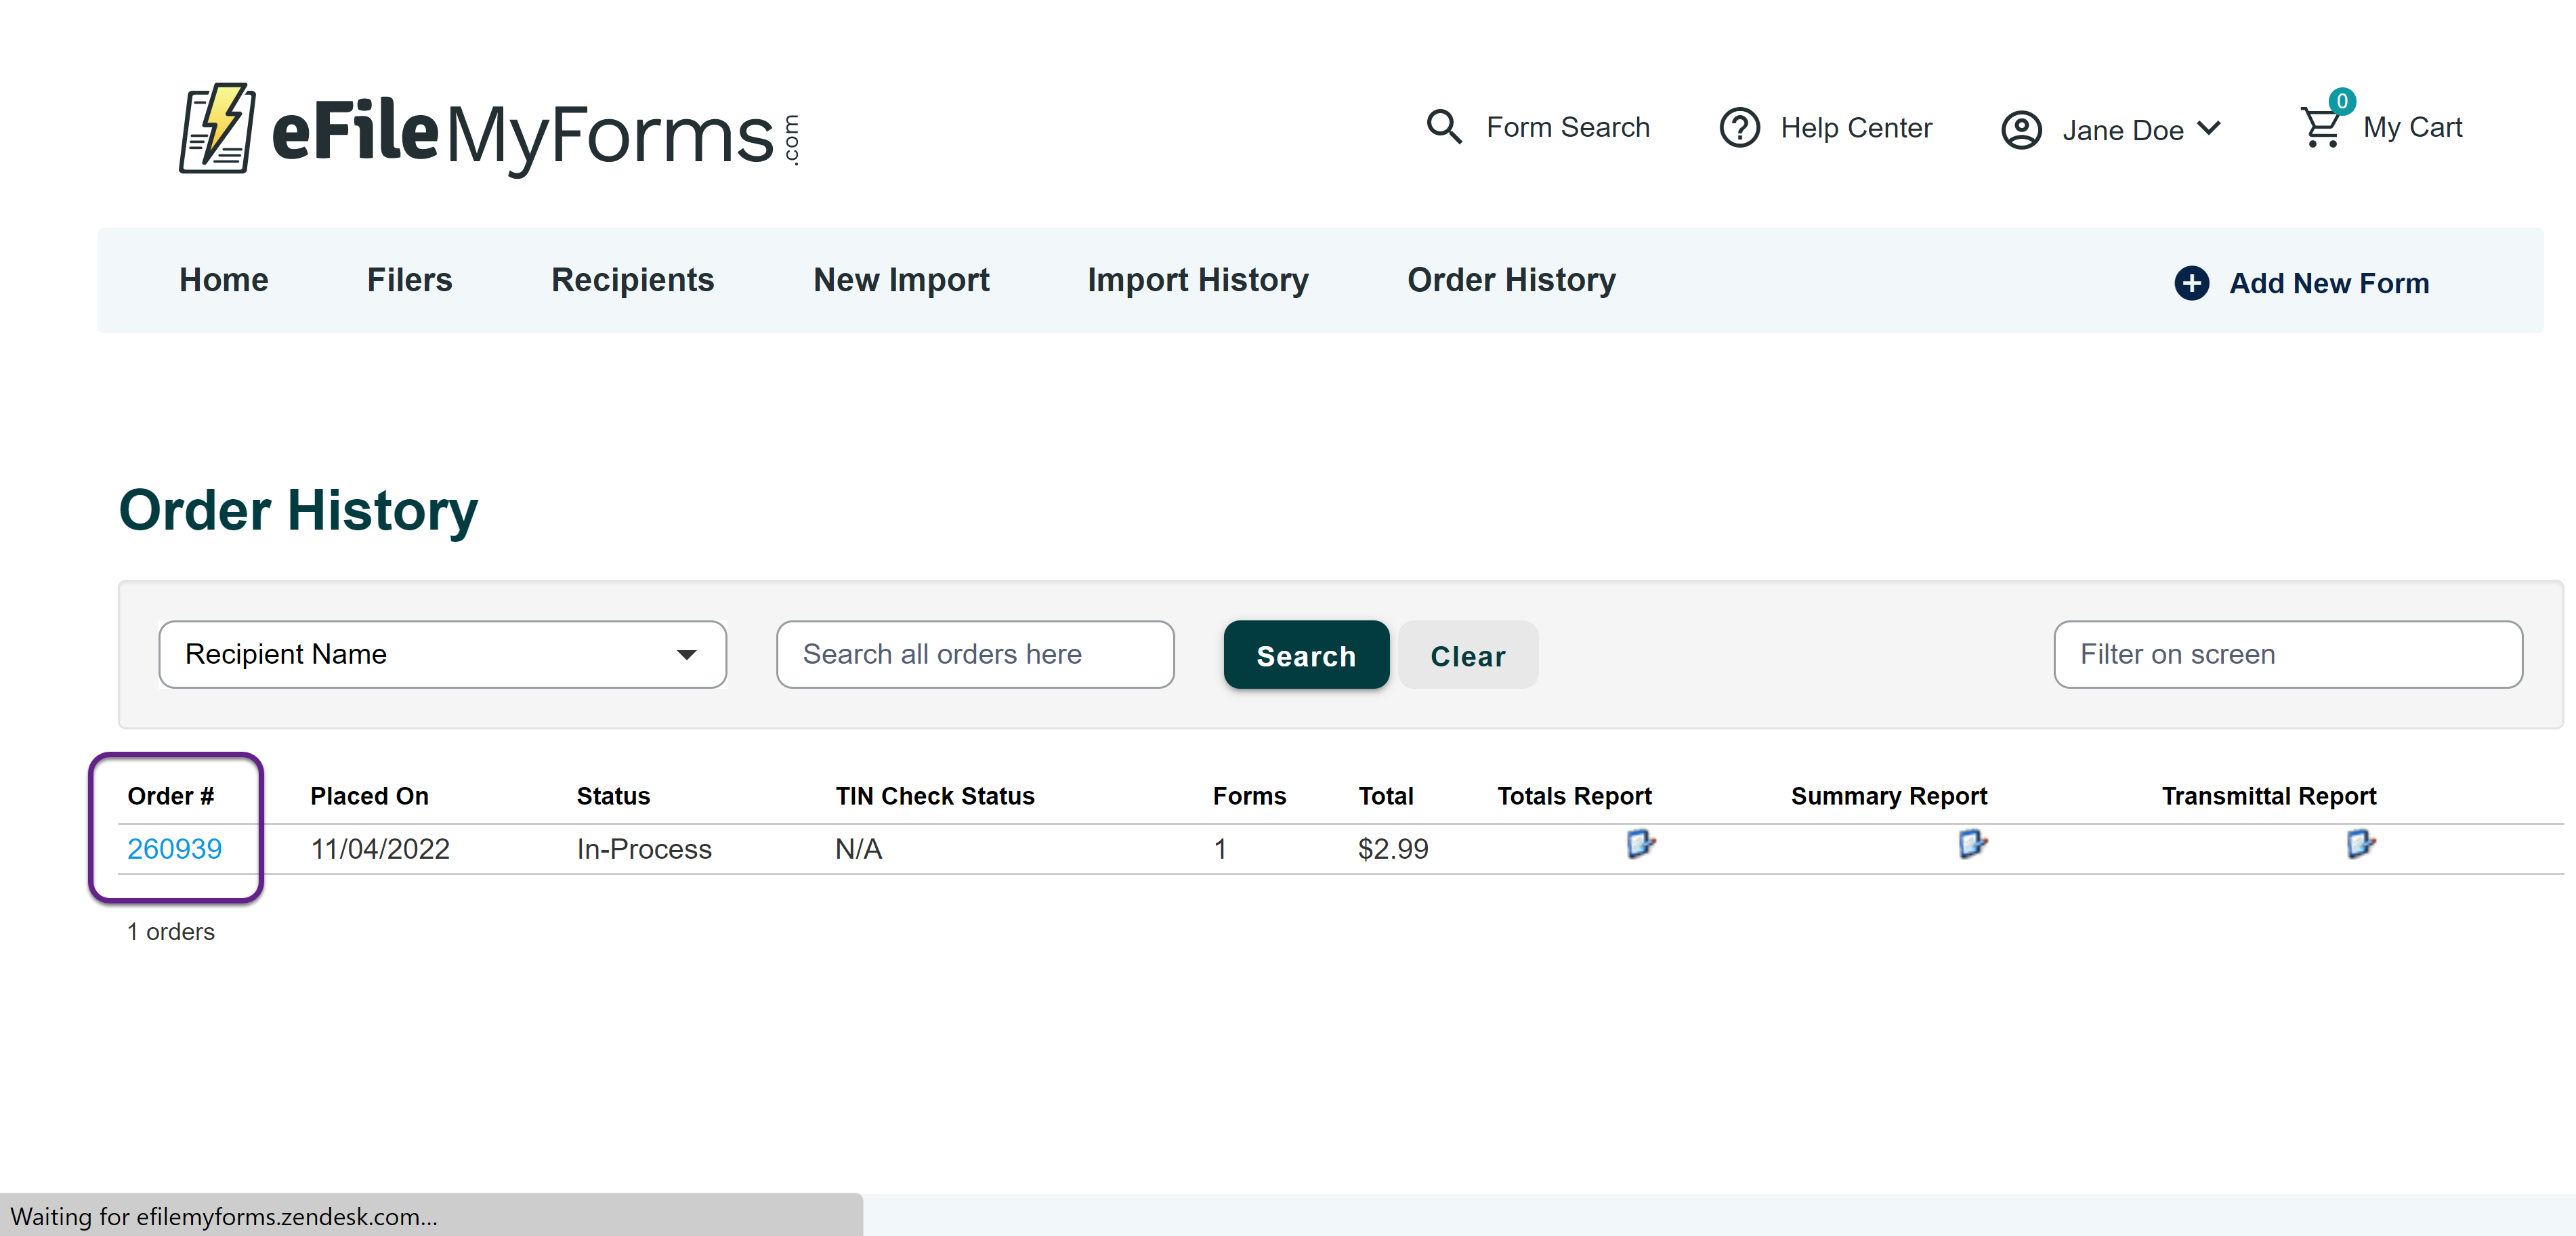The image size is (2576, 1236).
Task: Open the Transmittal Report icon for order 260939
Action: [2360, 845]
